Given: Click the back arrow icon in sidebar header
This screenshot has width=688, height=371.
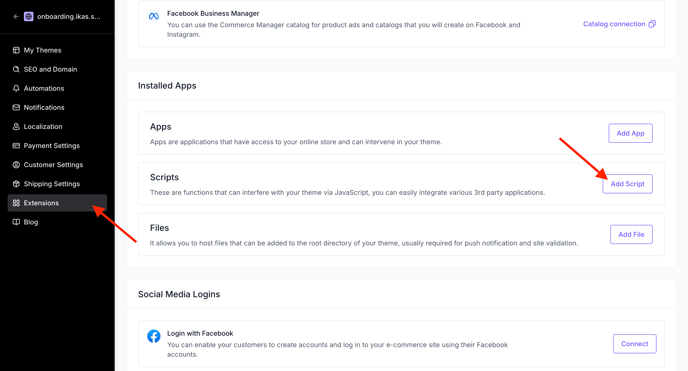Looking at the screenshot, I should click(16, 17).
